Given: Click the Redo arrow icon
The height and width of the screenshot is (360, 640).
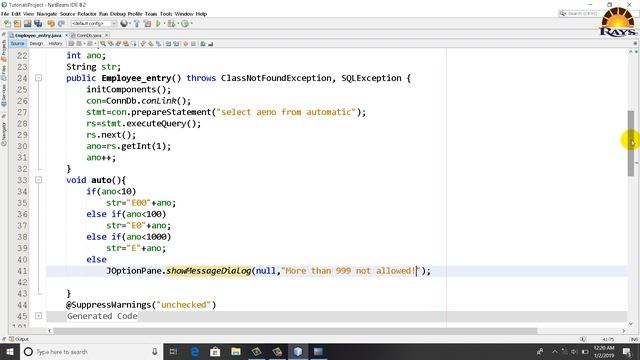Looking at the screenshot, I should 61,24.
